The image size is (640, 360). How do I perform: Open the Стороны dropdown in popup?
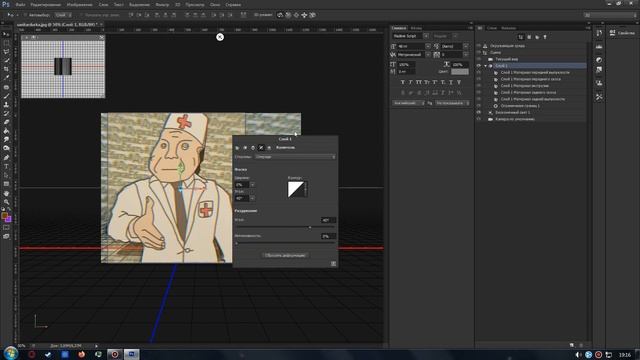click(295, 157)
